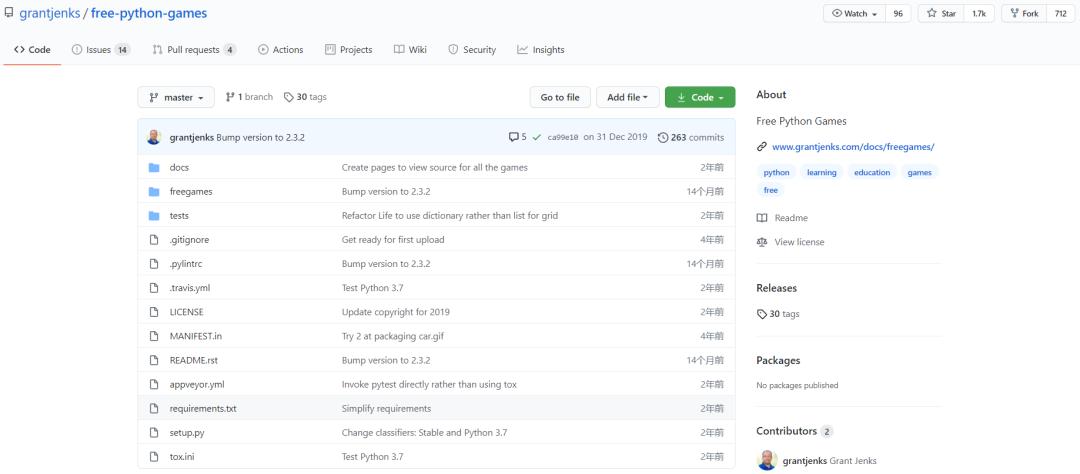This screenshot has height=474, width=1080.
Task: Click the repository icon beside grantjenks
Action: 8,12
